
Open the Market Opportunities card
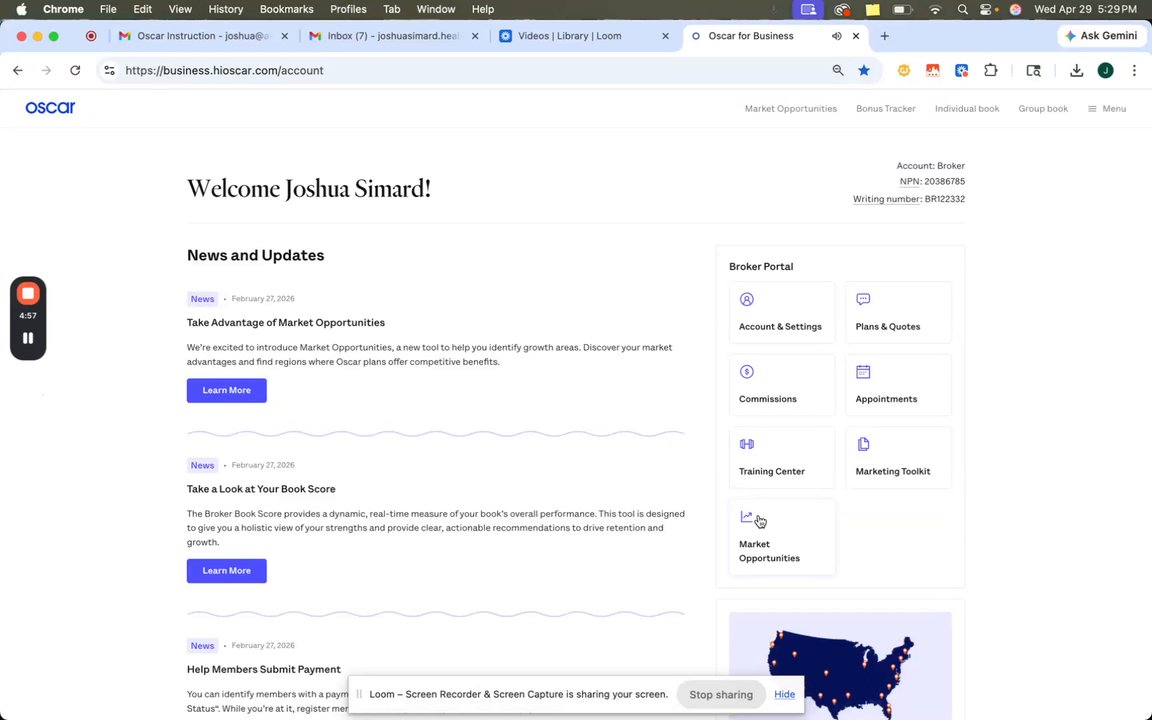pos(782,536)
